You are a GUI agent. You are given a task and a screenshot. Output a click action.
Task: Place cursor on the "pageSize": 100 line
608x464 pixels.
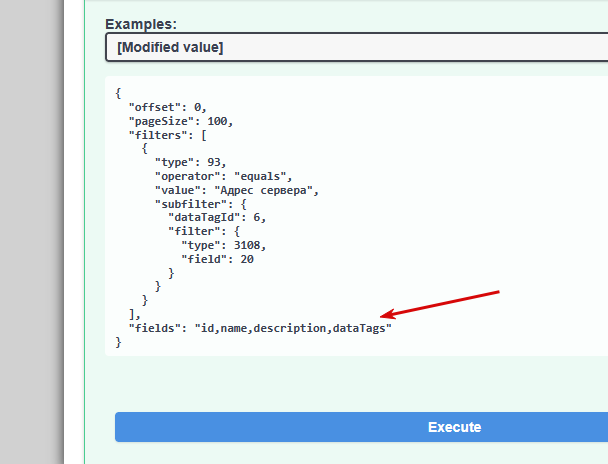point(181,121)
